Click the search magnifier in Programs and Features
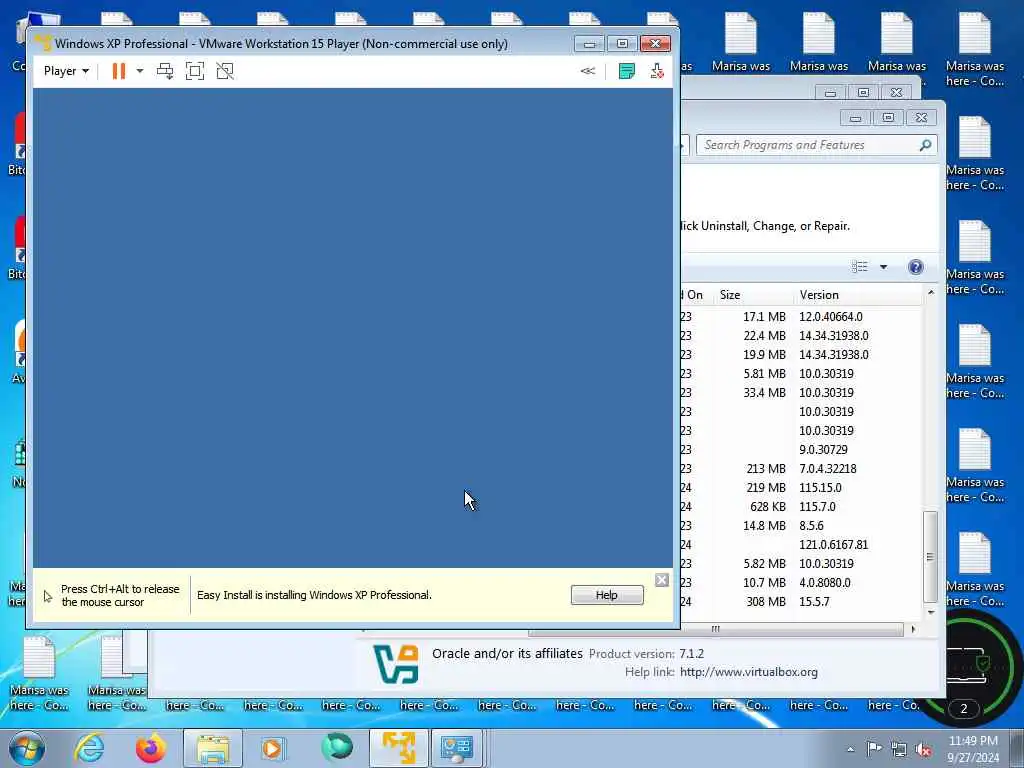1024x768 pixels. pos(925,145)
